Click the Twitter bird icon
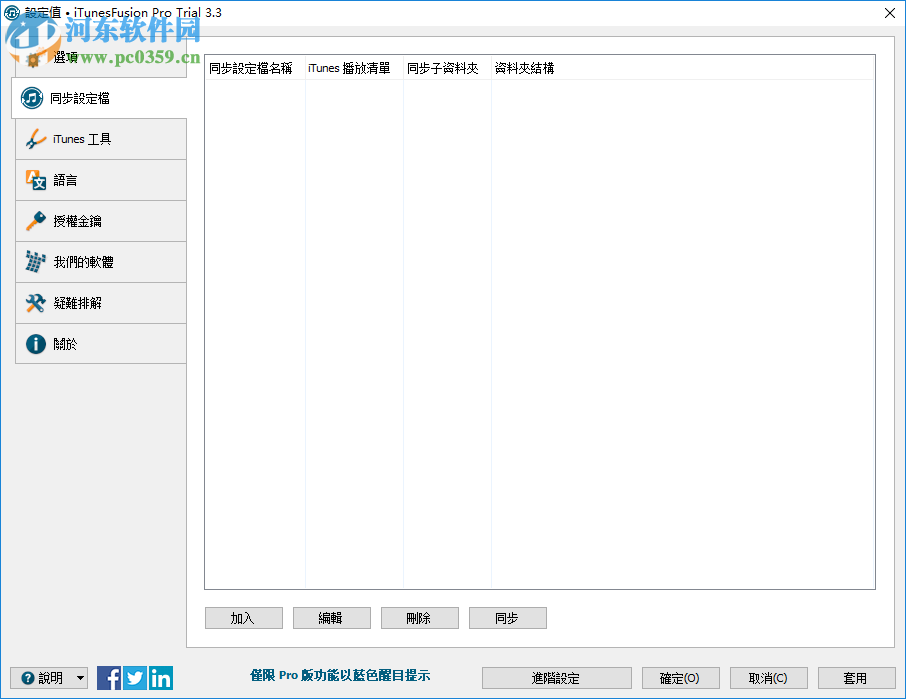Viewport: 906px width, 699px height. click(134, 678)
